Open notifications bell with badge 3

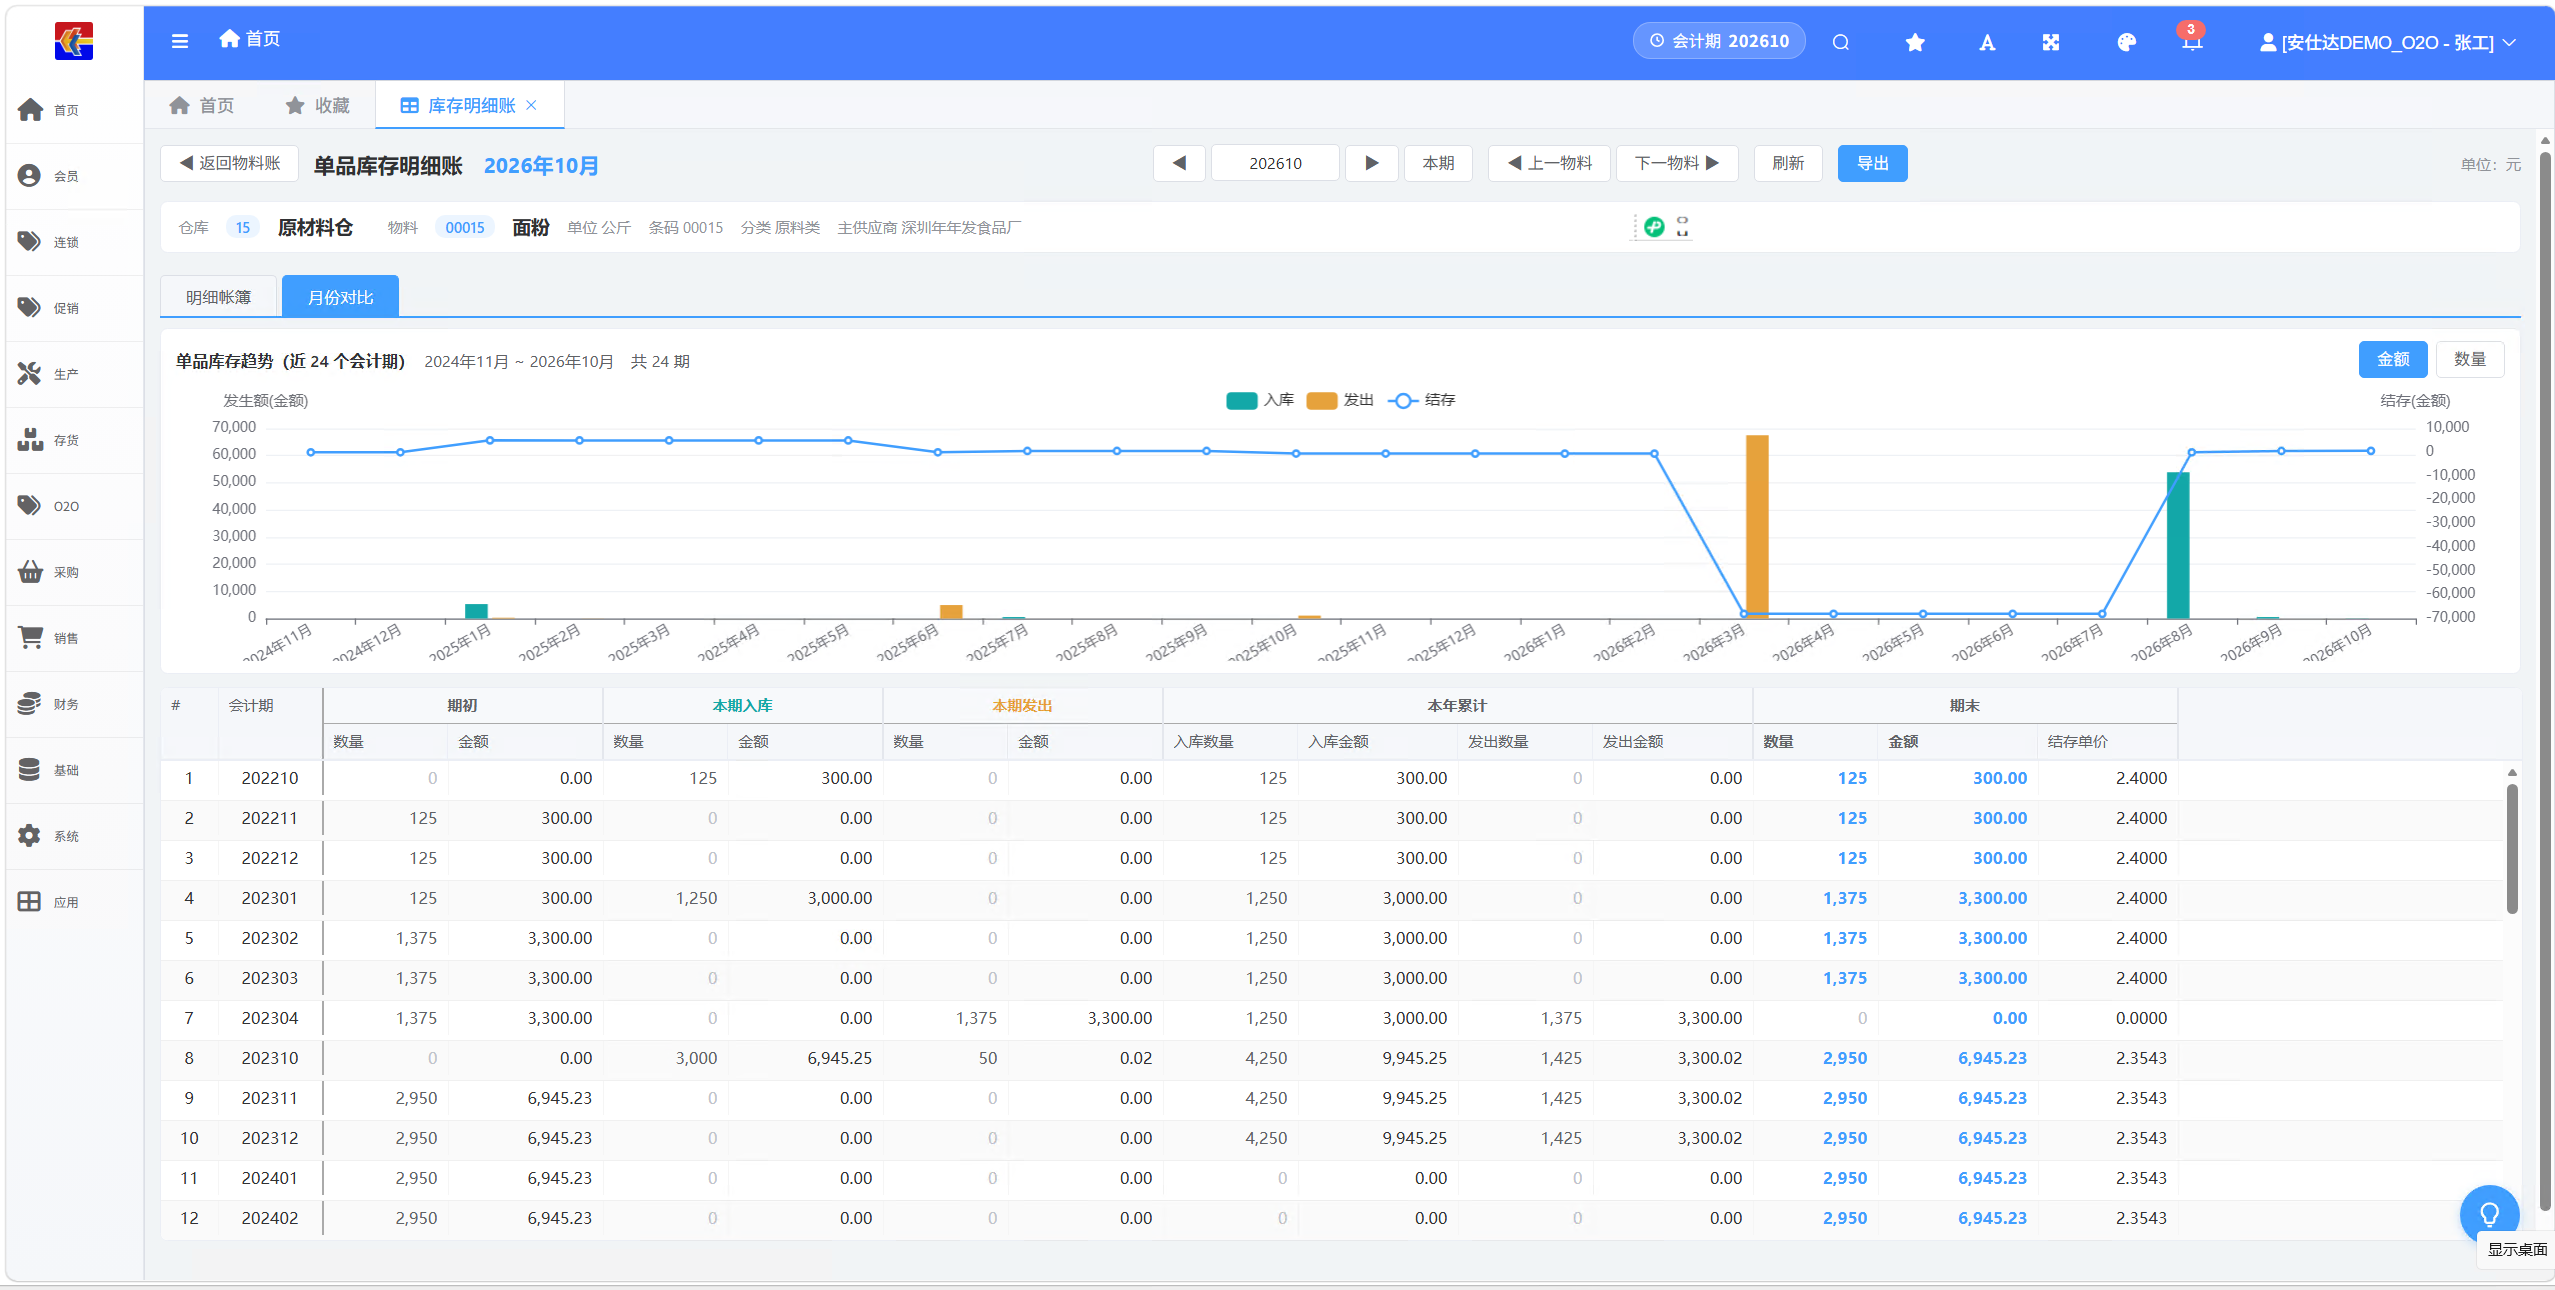pos(2192,40)
